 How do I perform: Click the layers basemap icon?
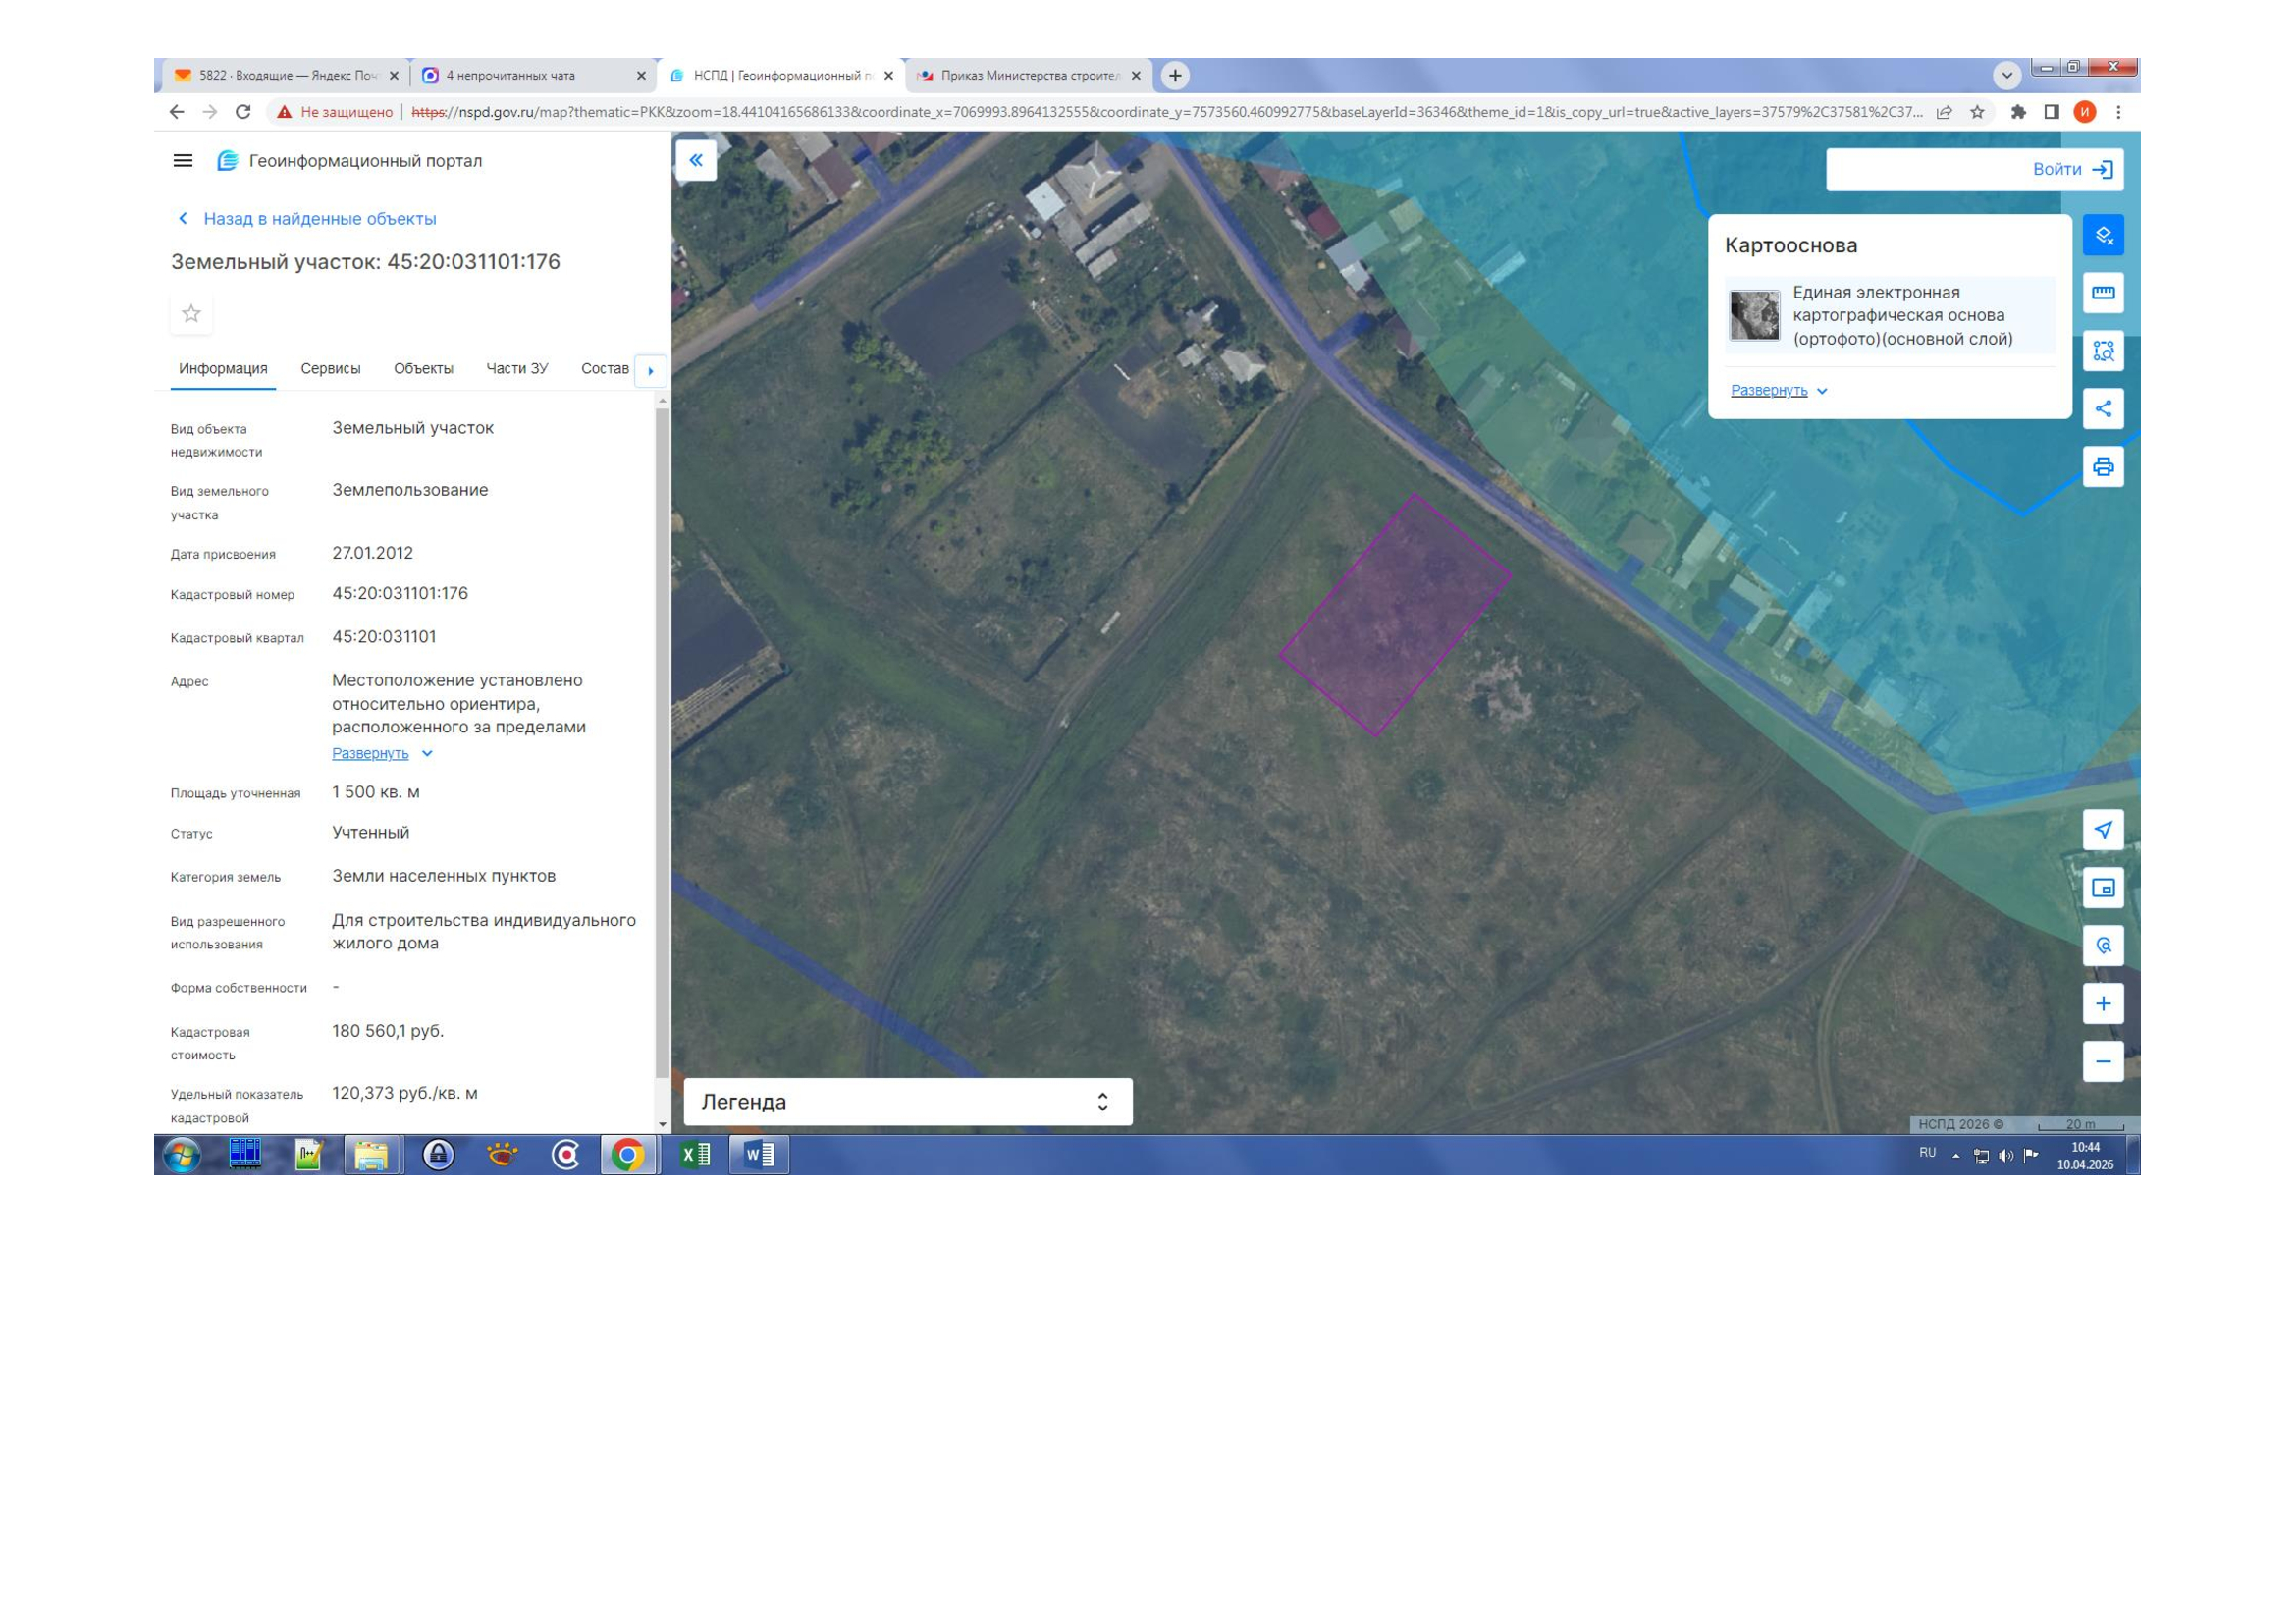click(x=2102, y=235)
